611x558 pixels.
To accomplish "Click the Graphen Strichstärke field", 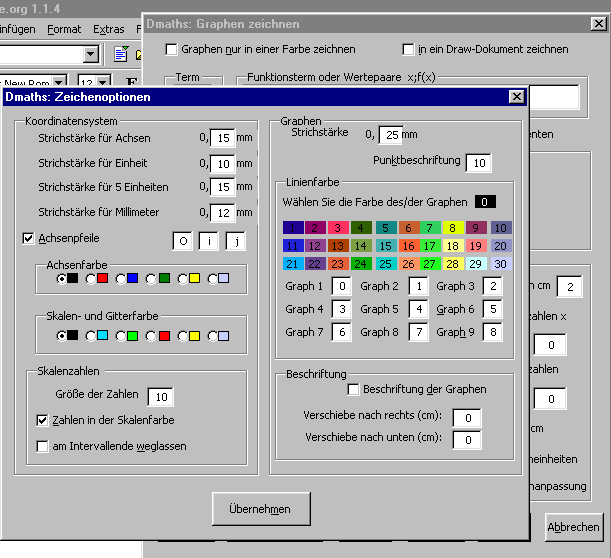I will (x=390, y=135).
